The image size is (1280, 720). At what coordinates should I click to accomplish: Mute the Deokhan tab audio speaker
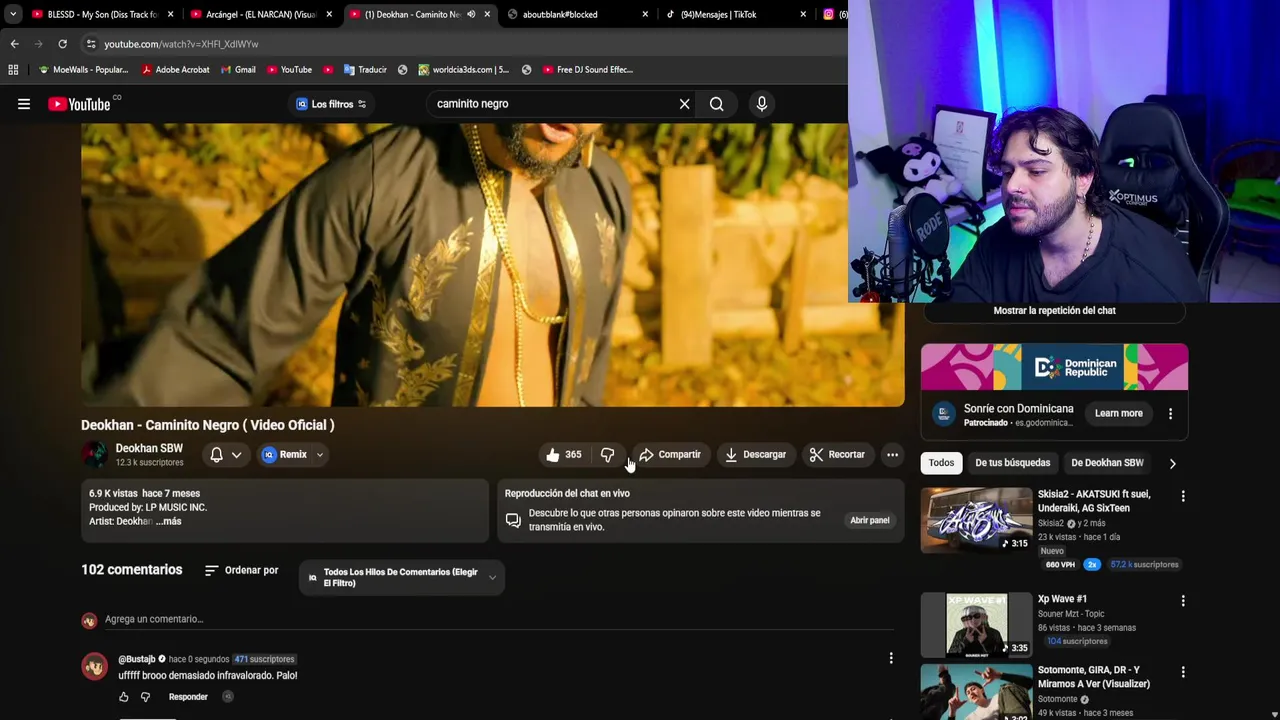pos(471,14)
